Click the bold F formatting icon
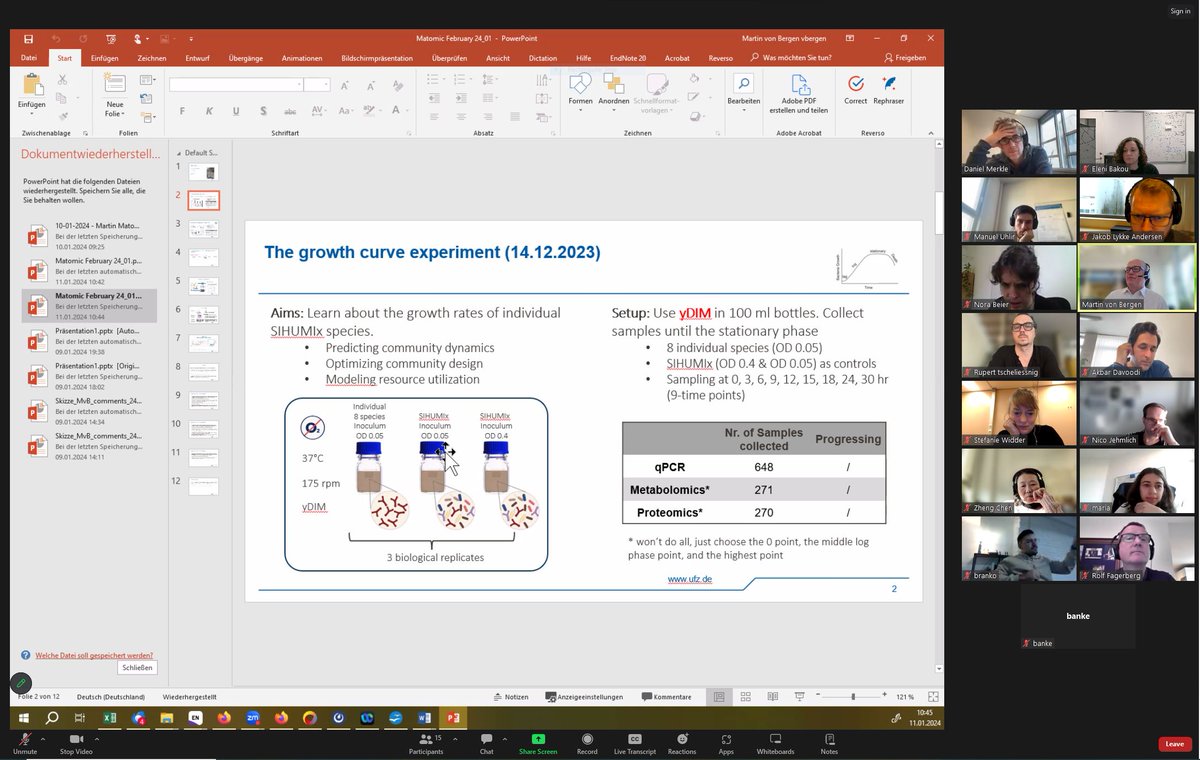 182,111
